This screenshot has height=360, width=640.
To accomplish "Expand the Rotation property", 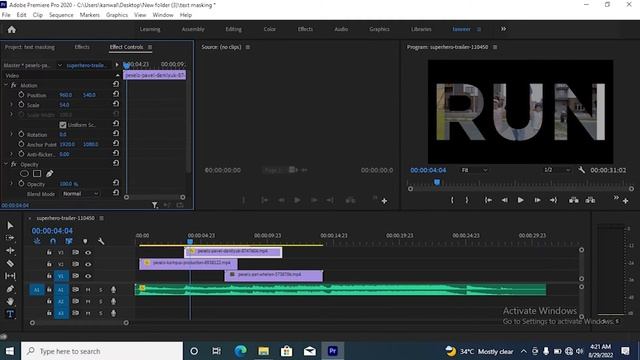I will tap(11, 134).
